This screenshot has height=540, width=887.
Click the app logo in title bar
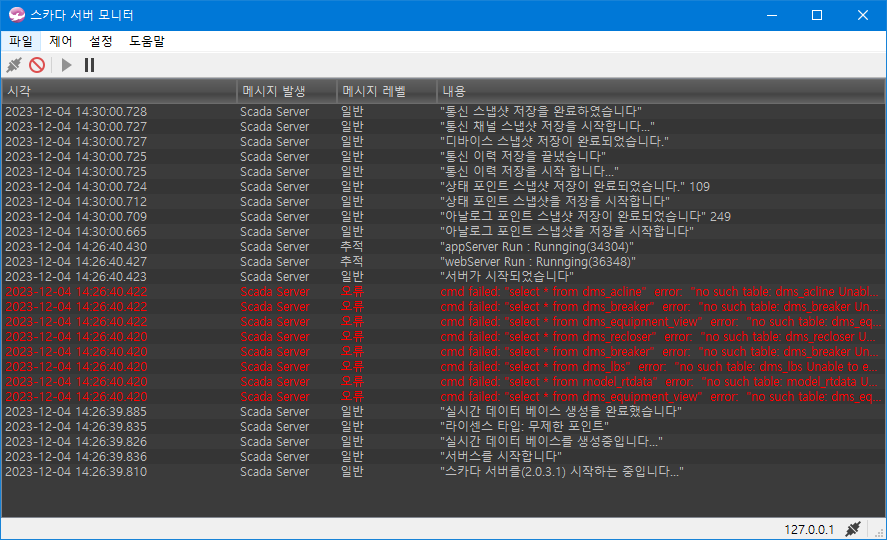(16, 15)
